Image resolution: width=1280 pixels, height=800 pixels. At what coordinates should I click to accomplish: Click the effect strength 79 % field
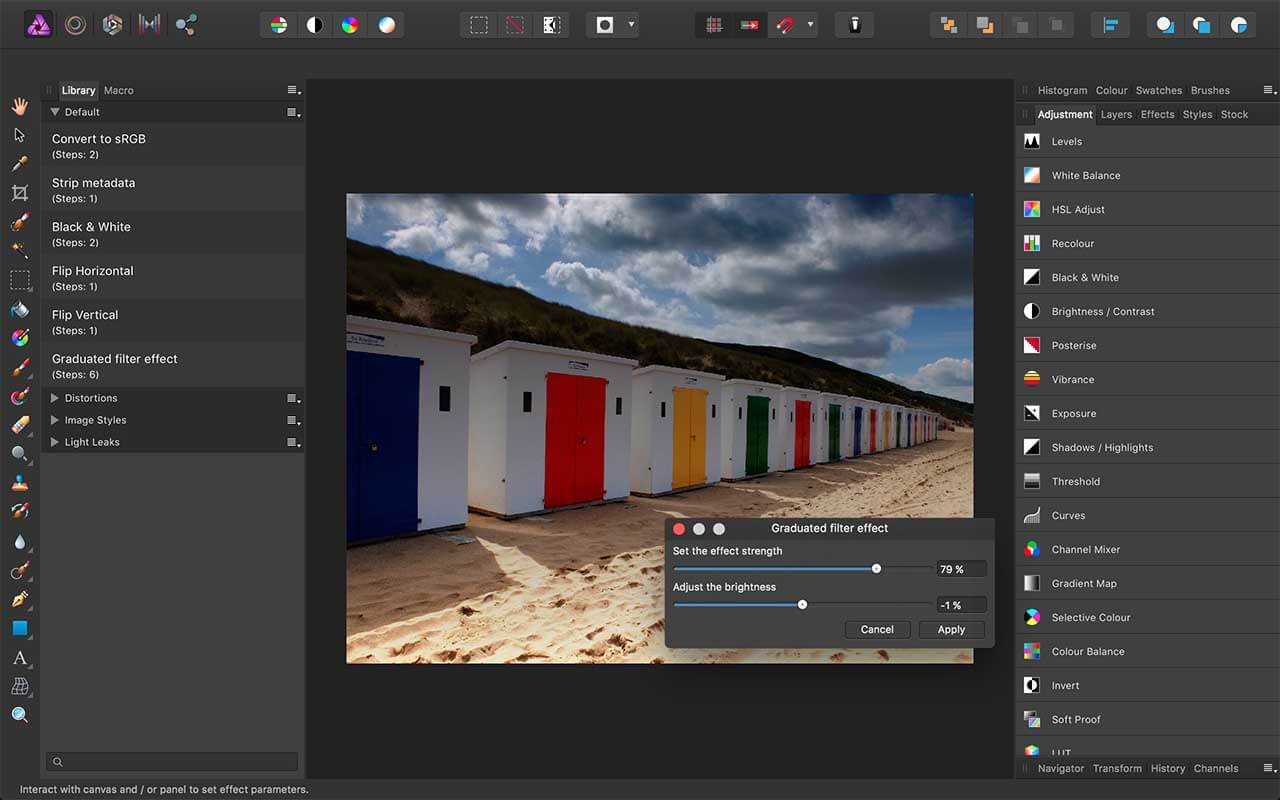961,569
